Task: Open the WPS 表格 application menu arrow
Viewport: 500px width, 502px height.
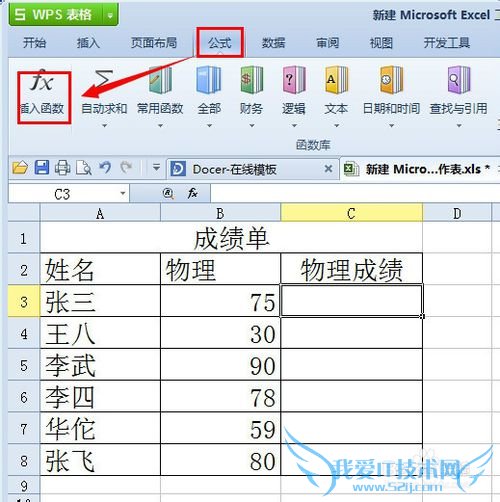Action: tap(110, 15)
